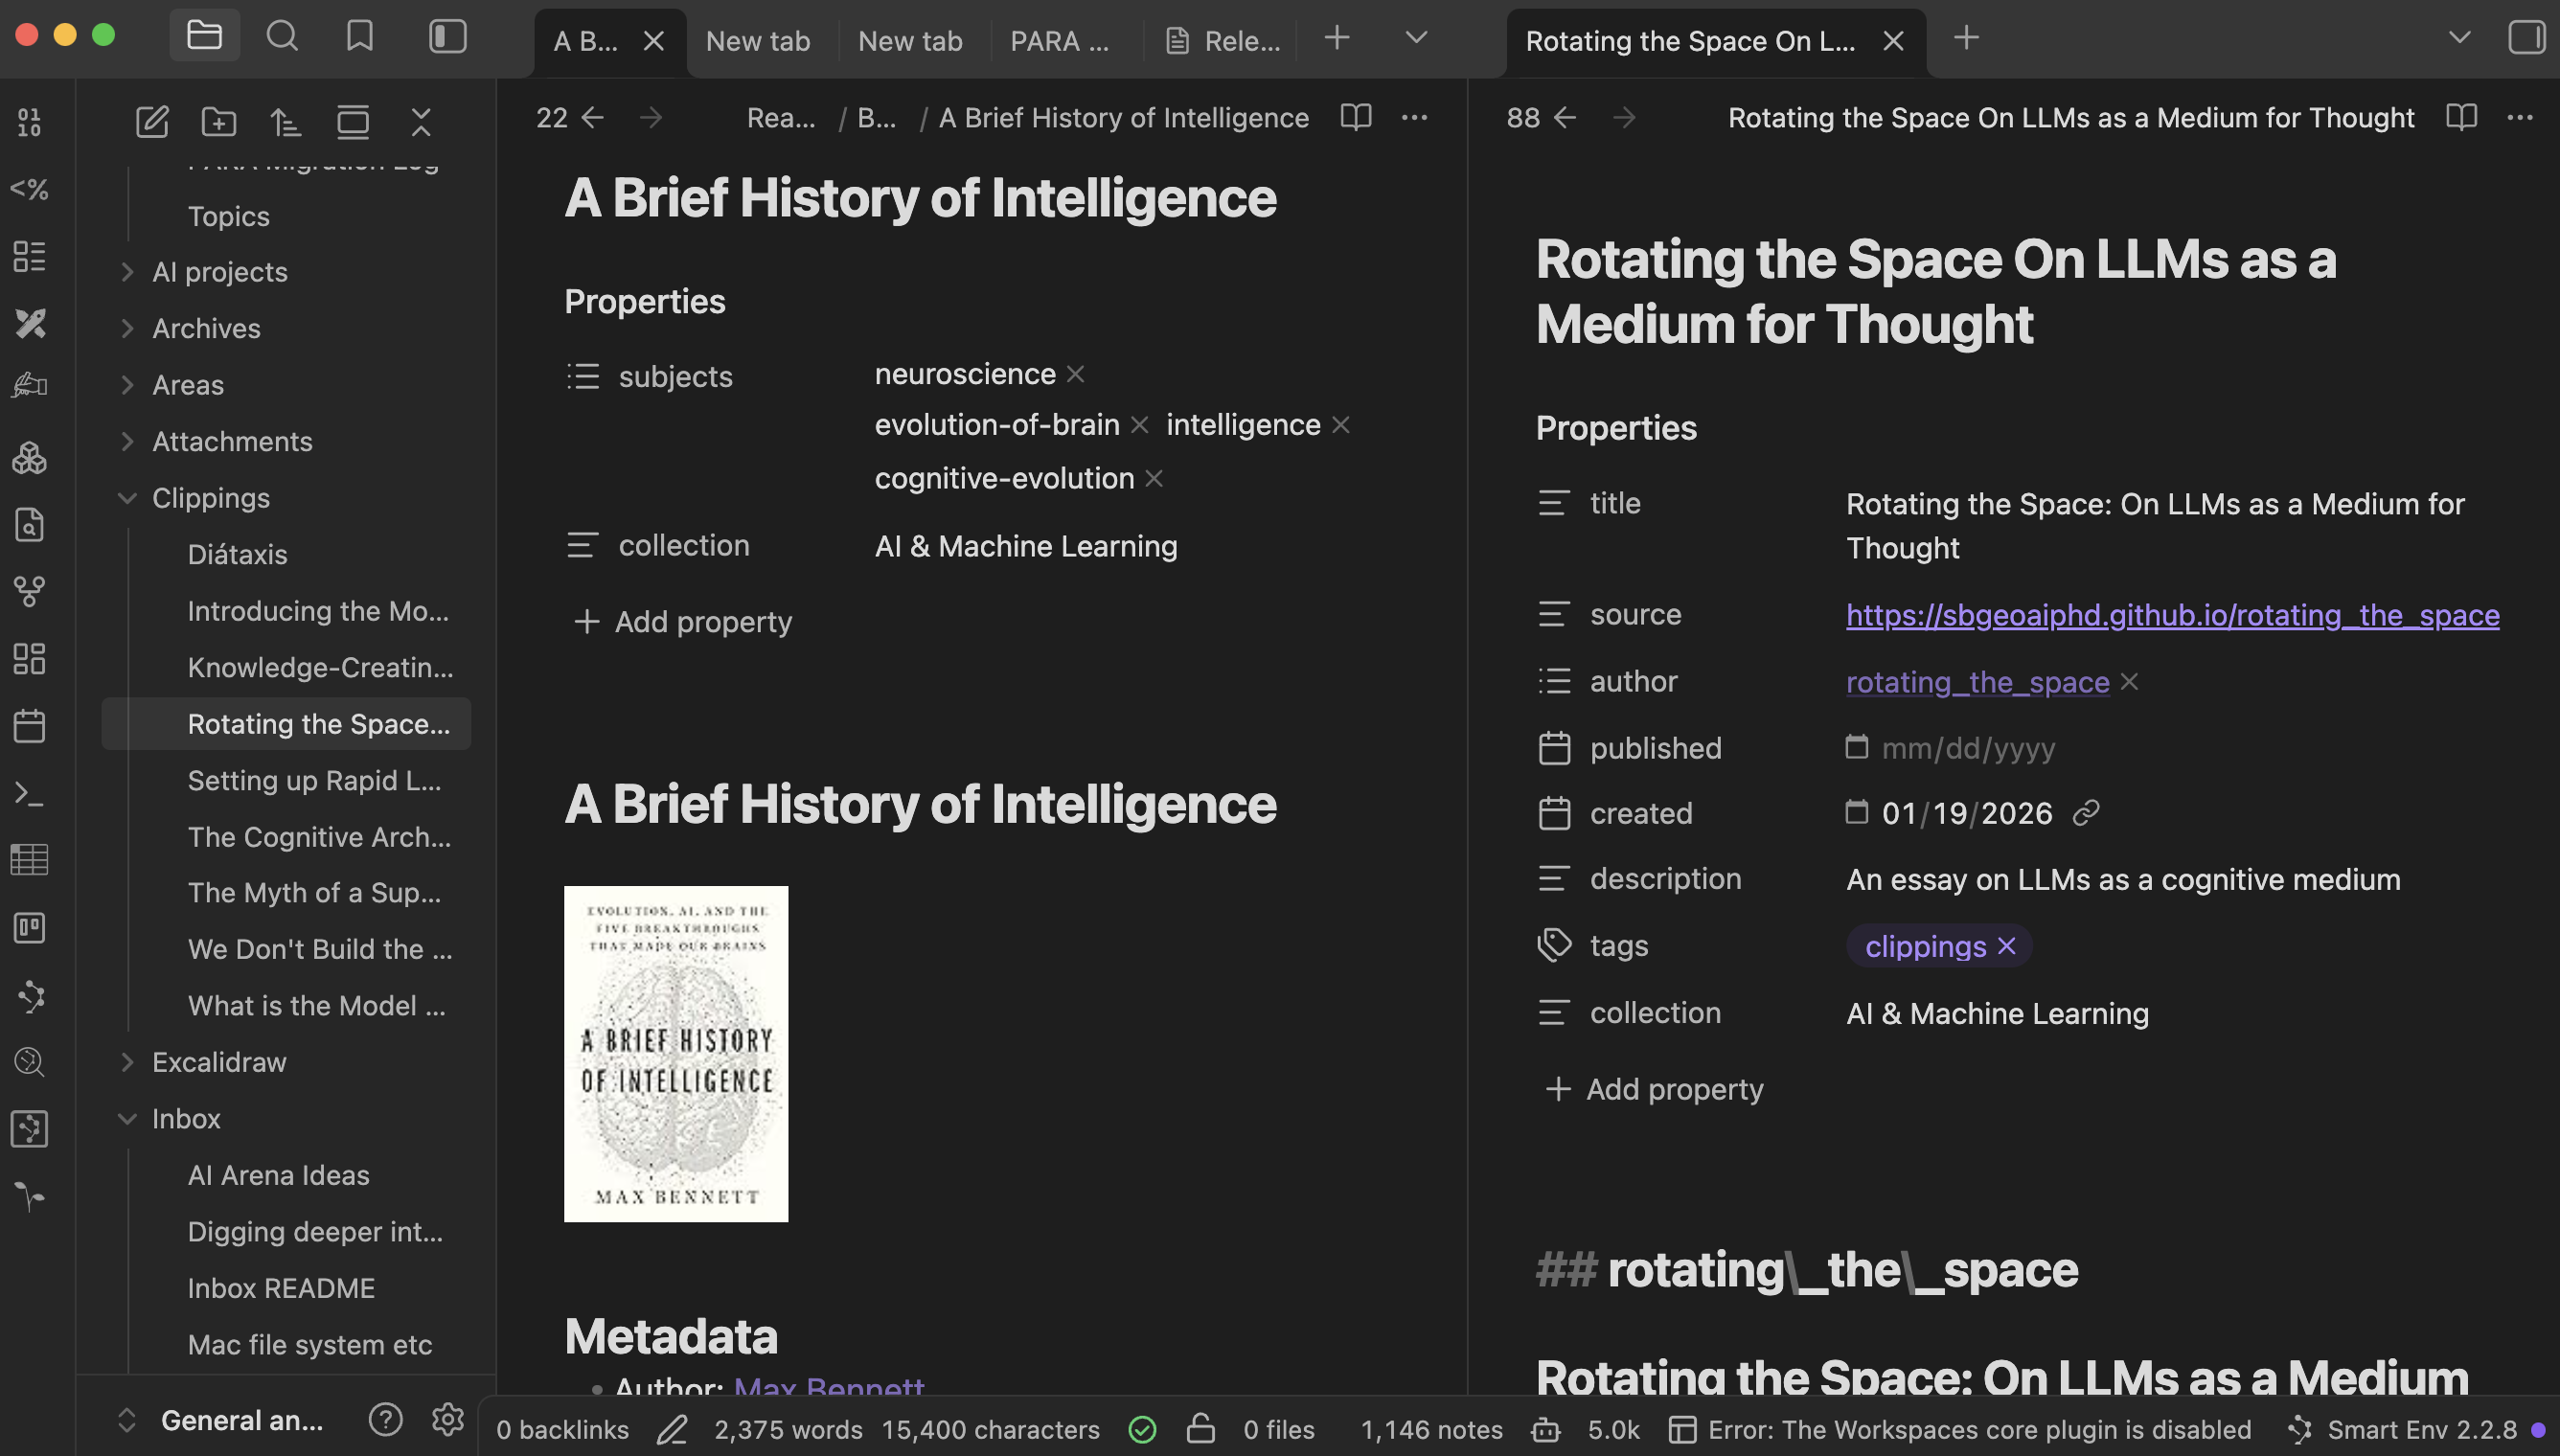Switch to the PARA tab
This screenshot has width=2560, height=1456.
[x=1059, y=41]
